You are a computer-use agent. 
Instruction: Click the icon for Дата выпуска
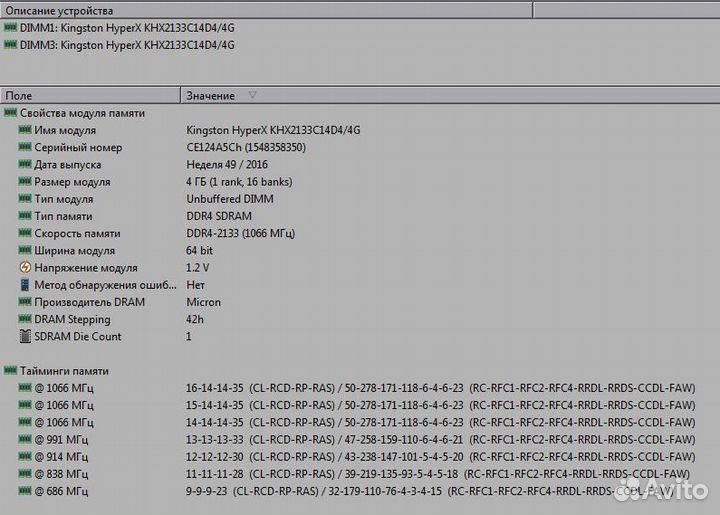tap(25, 164)
